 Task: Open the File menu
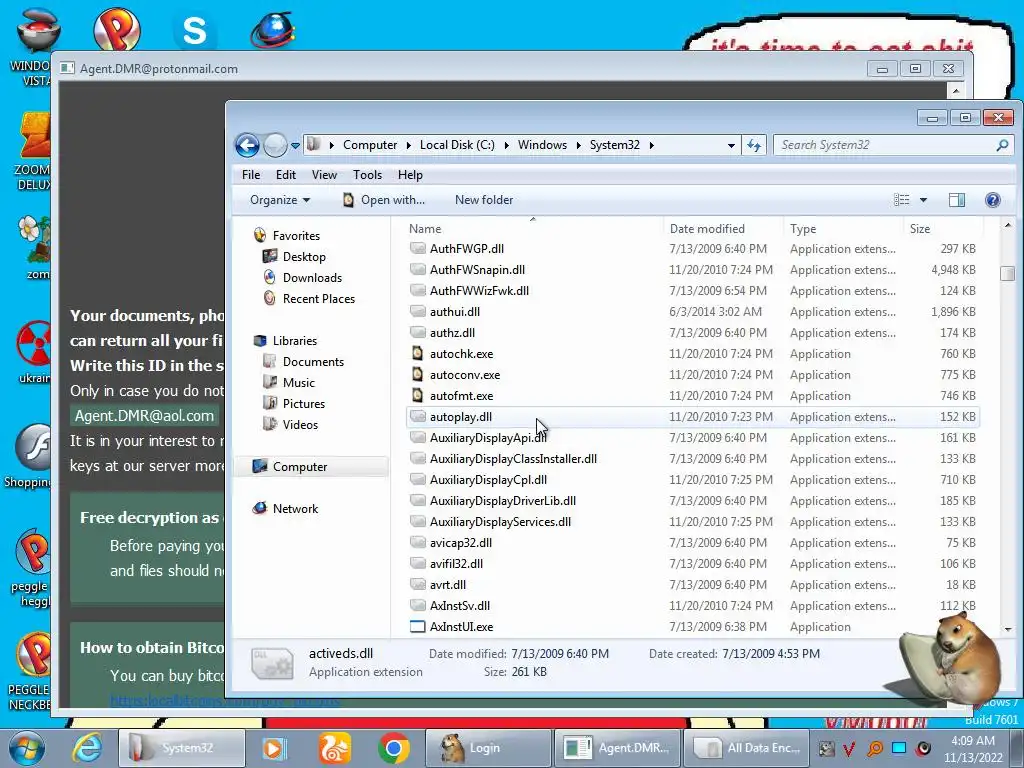tap(251, 175)
